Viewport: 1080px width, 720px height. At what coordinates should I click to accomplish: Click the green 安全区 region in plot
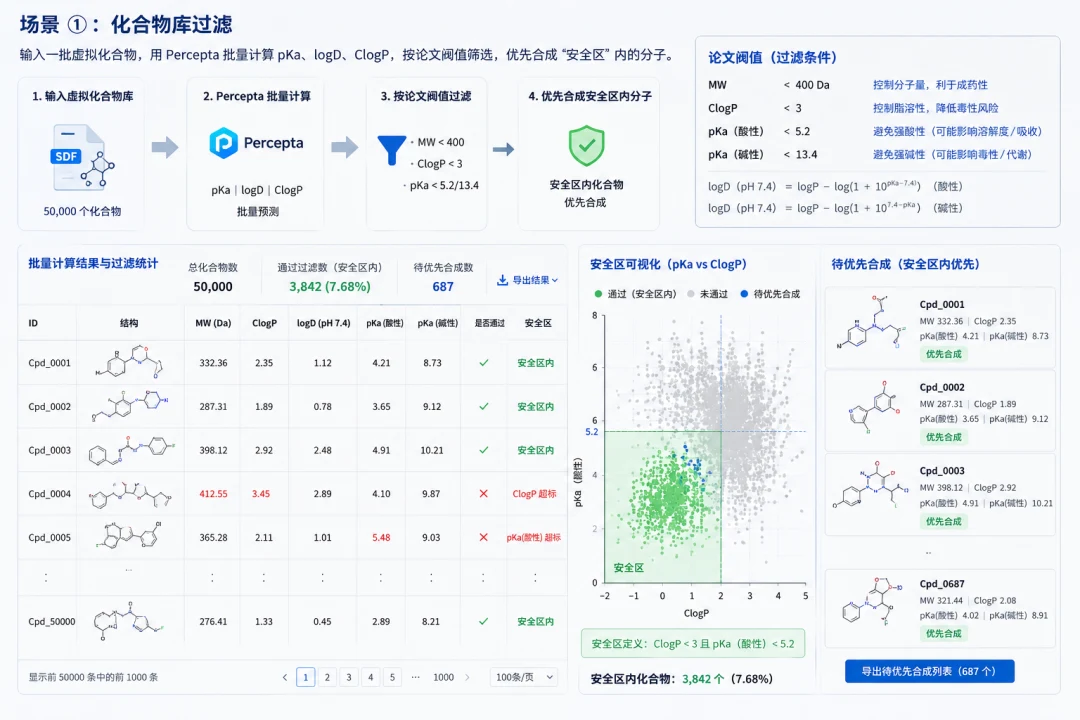click(663, 507)
